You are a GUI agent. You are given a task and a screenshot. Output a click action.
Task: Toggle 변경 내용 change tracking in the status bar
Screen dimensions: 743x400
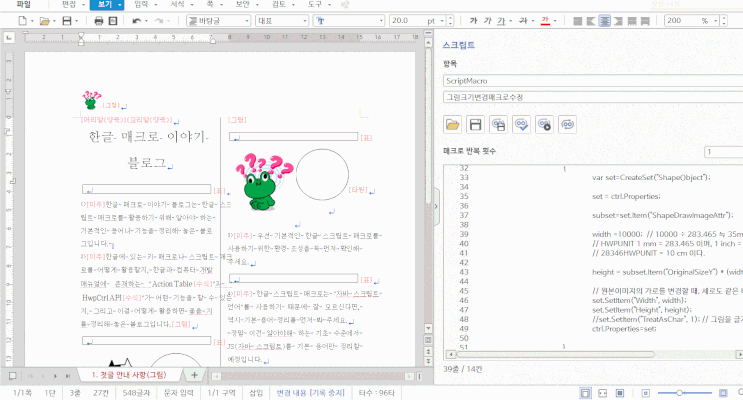(x=310, y=393)
